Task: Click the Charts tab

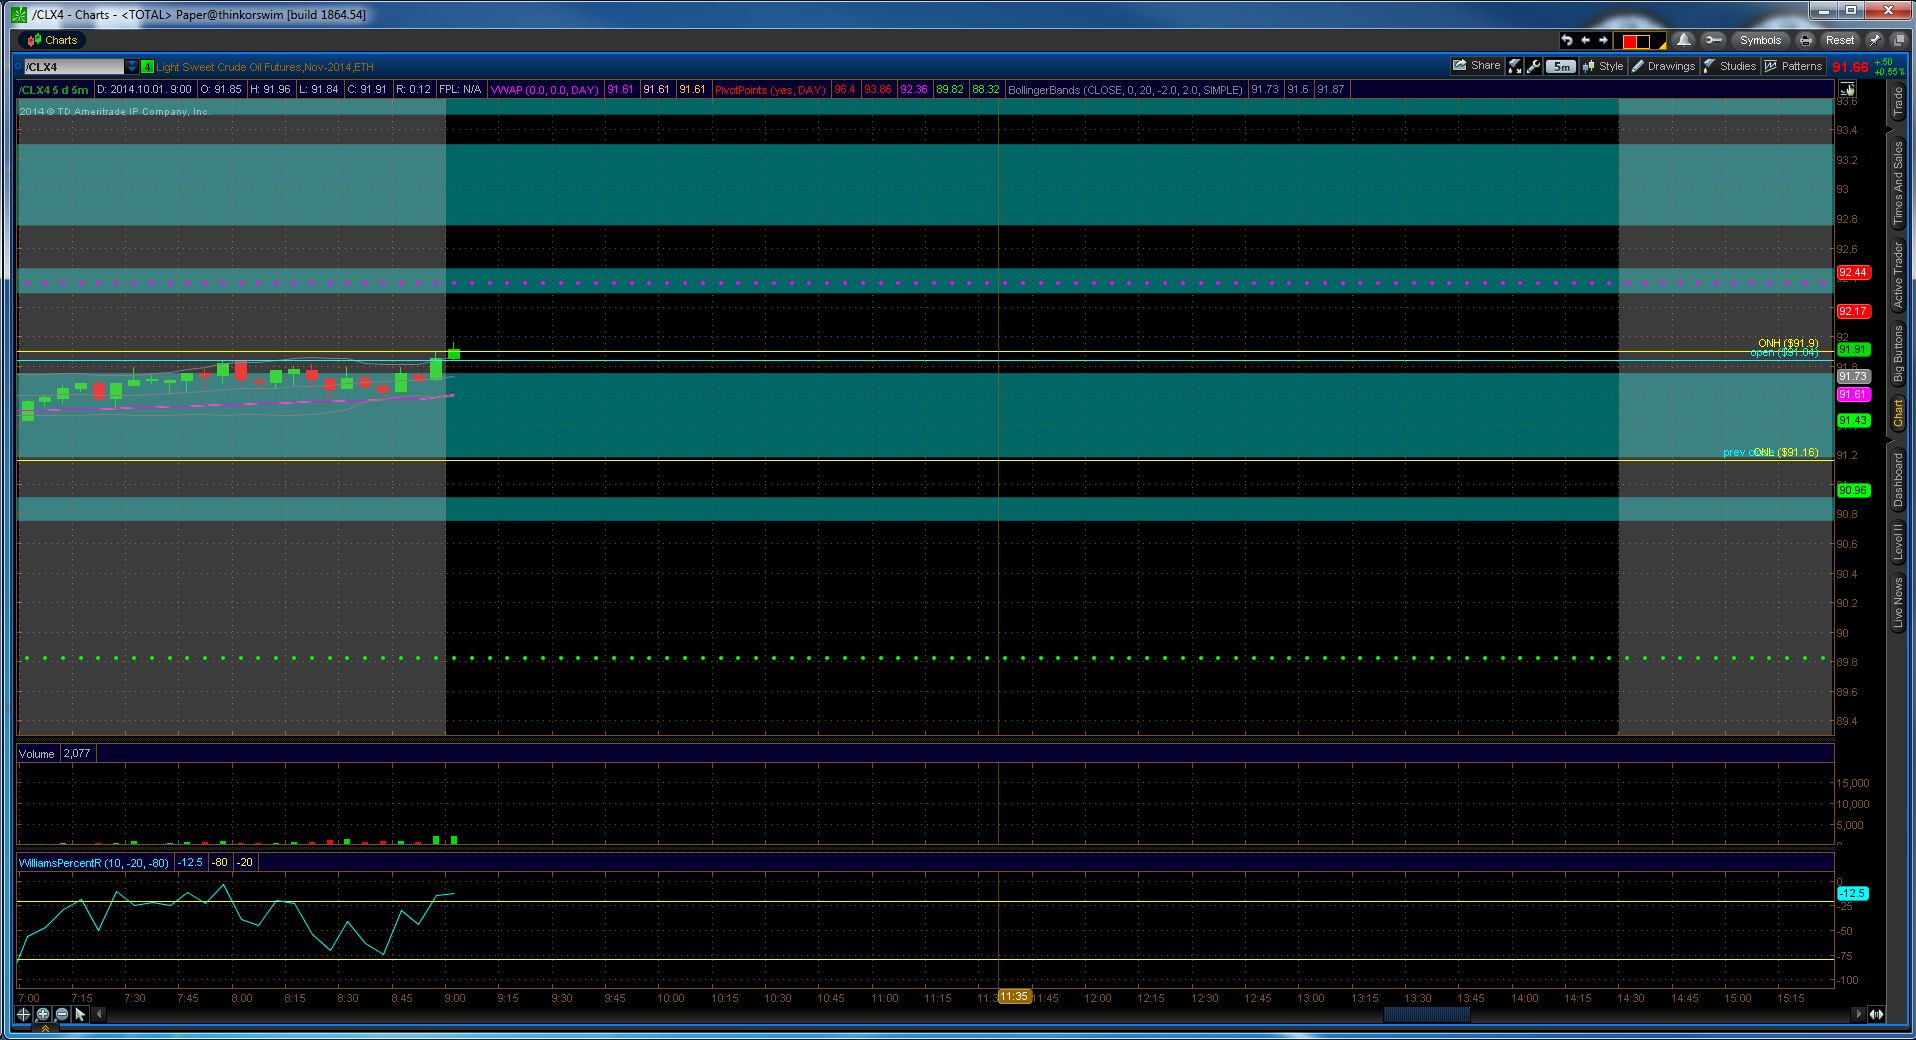Action: 51,40
